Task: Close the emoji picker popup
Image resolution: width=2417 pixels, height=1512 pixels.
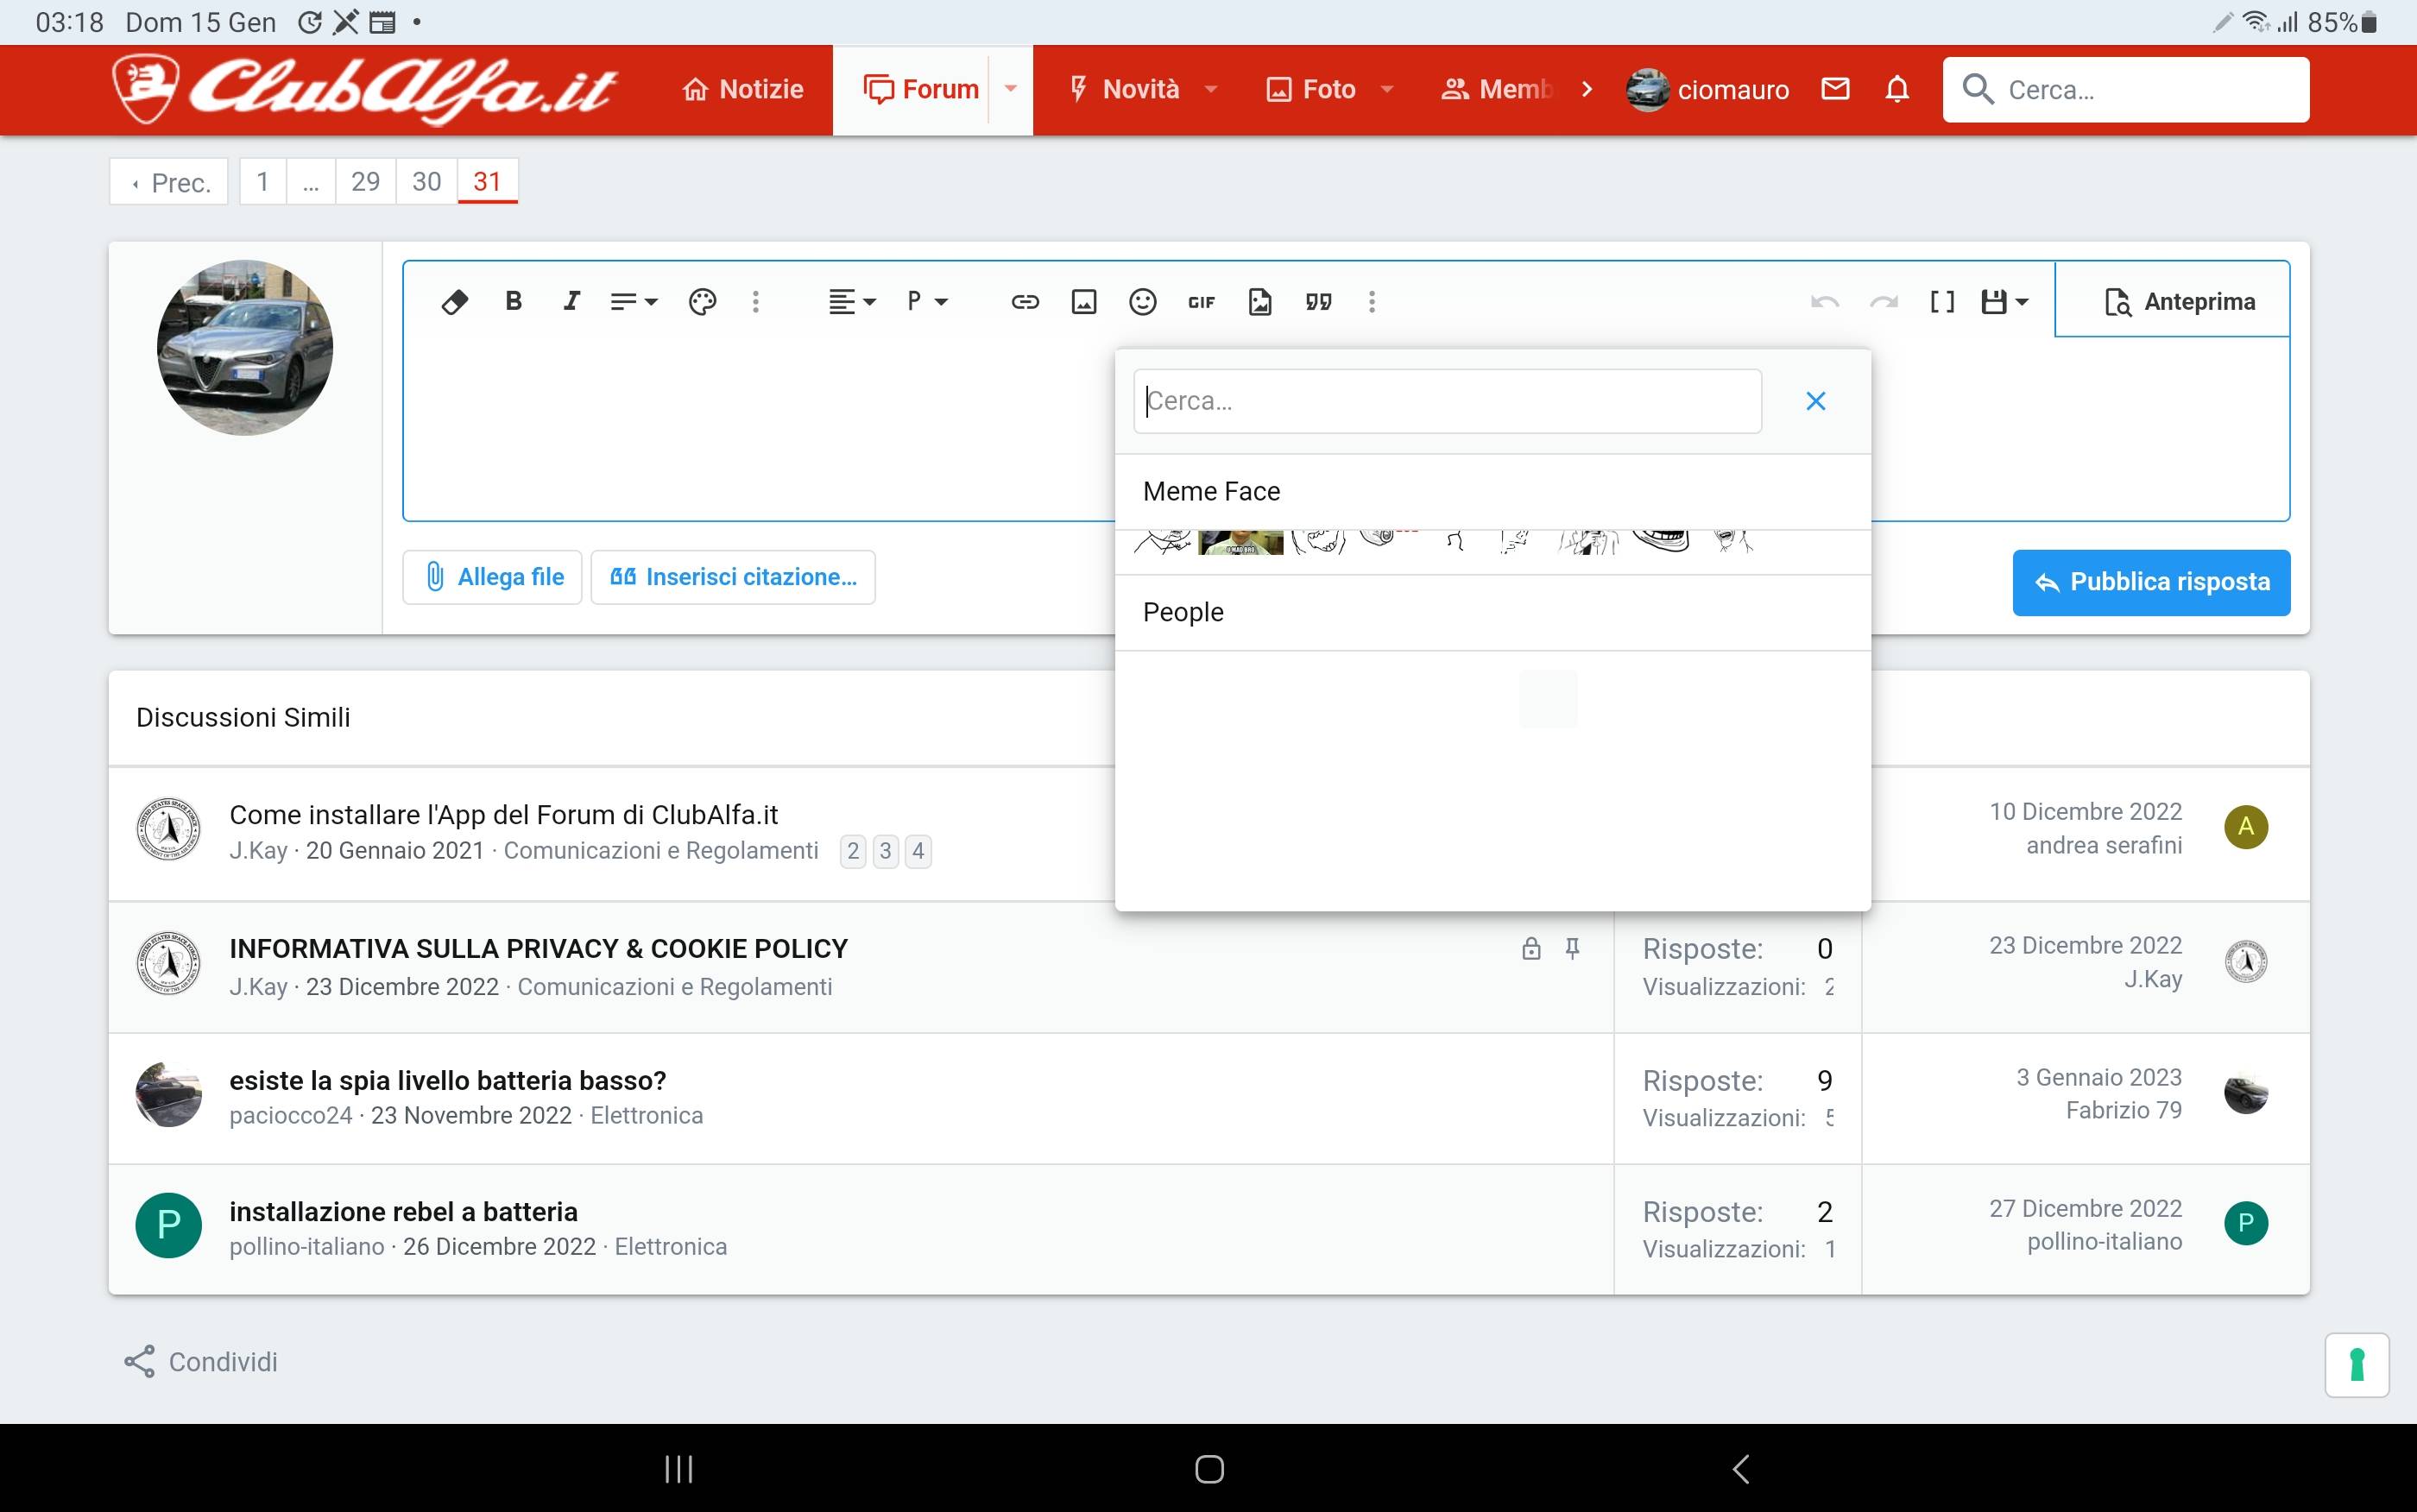Action: [x=1816, y=401]
